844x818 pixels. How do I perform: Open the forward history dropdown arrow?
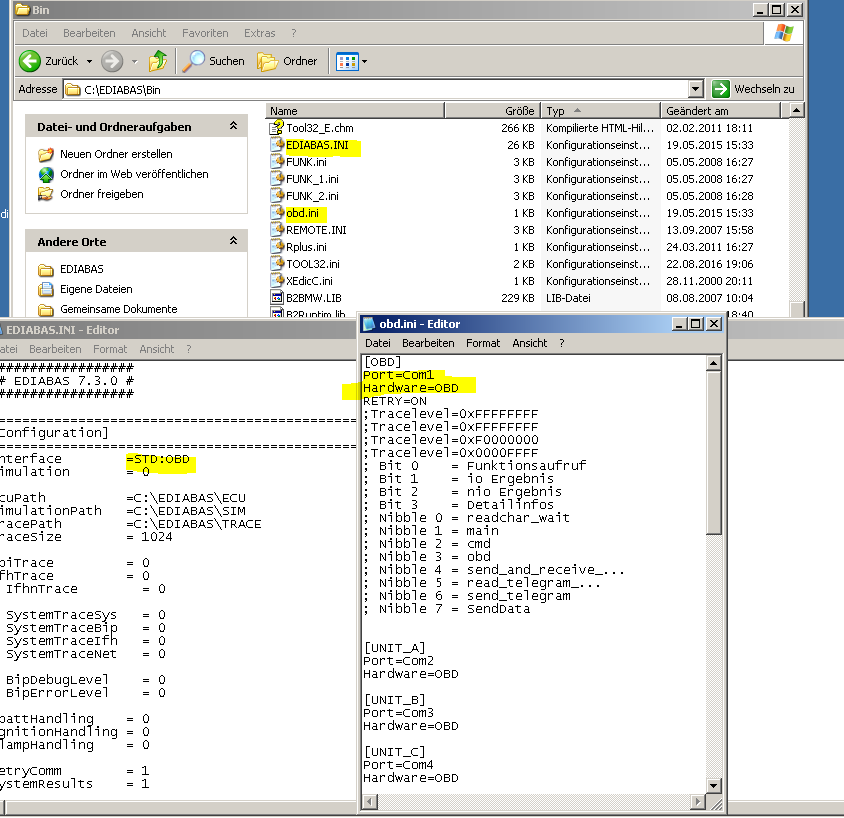(135, 61)
